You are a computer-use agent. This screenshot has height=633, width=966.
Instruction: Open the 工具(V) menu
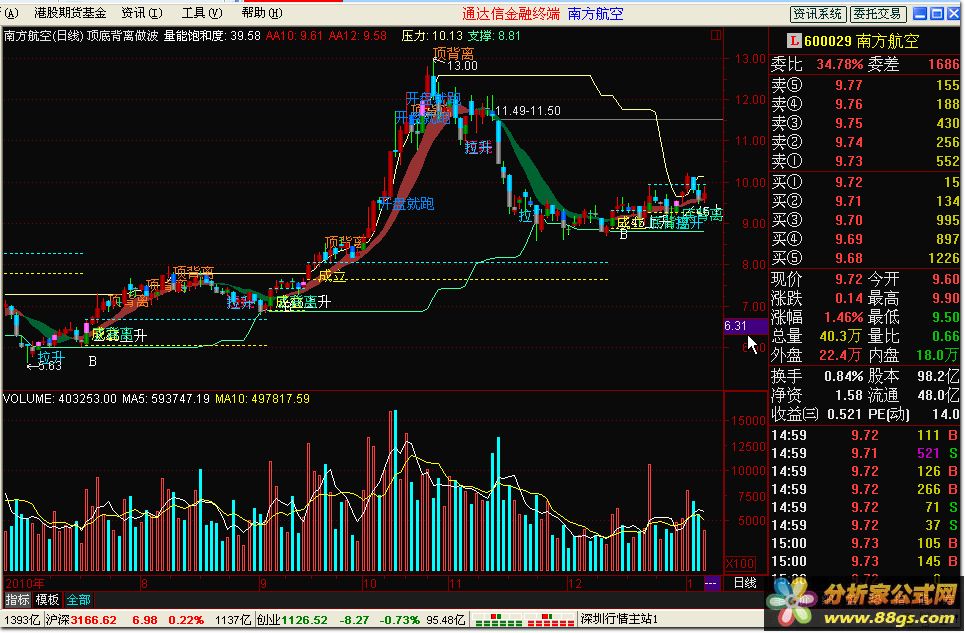[202, 13]
